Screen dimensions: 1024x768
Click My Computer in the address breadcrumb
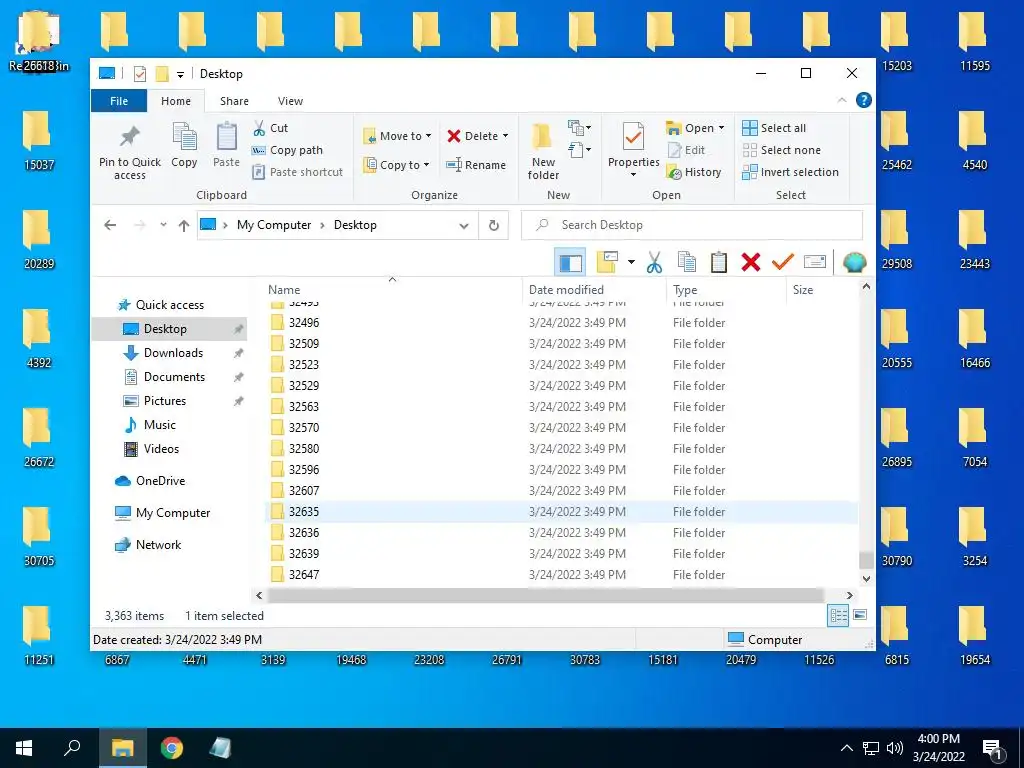(274, 225)
